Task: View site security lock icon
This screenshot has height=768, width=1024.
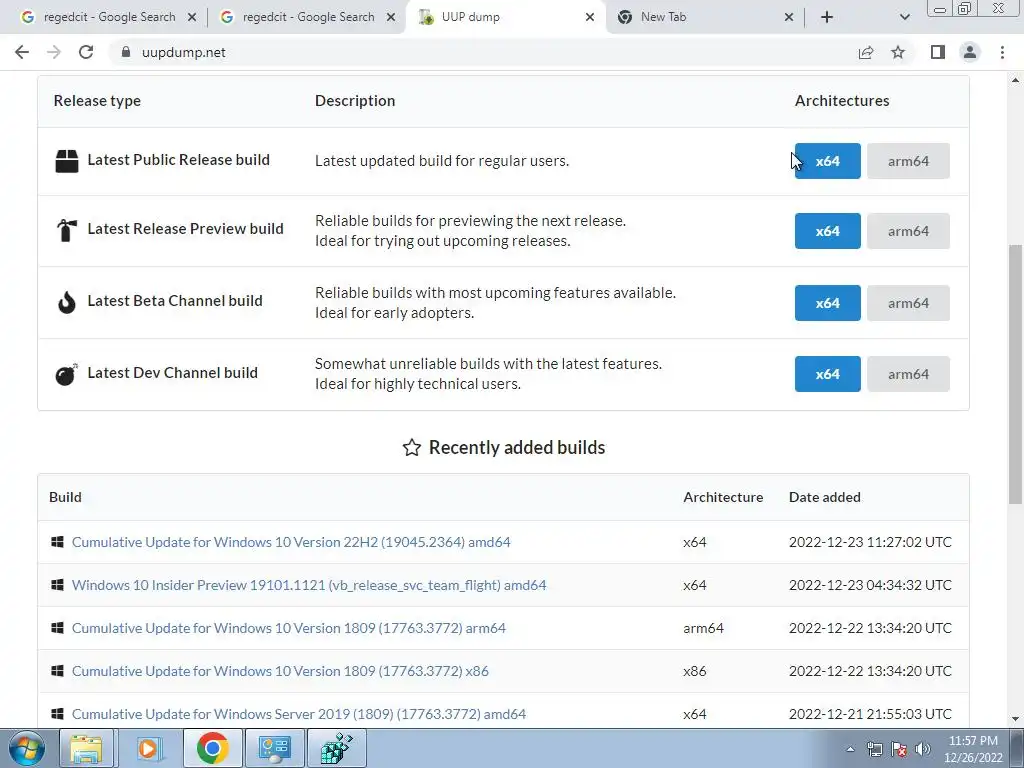Action: click(126, 52)
